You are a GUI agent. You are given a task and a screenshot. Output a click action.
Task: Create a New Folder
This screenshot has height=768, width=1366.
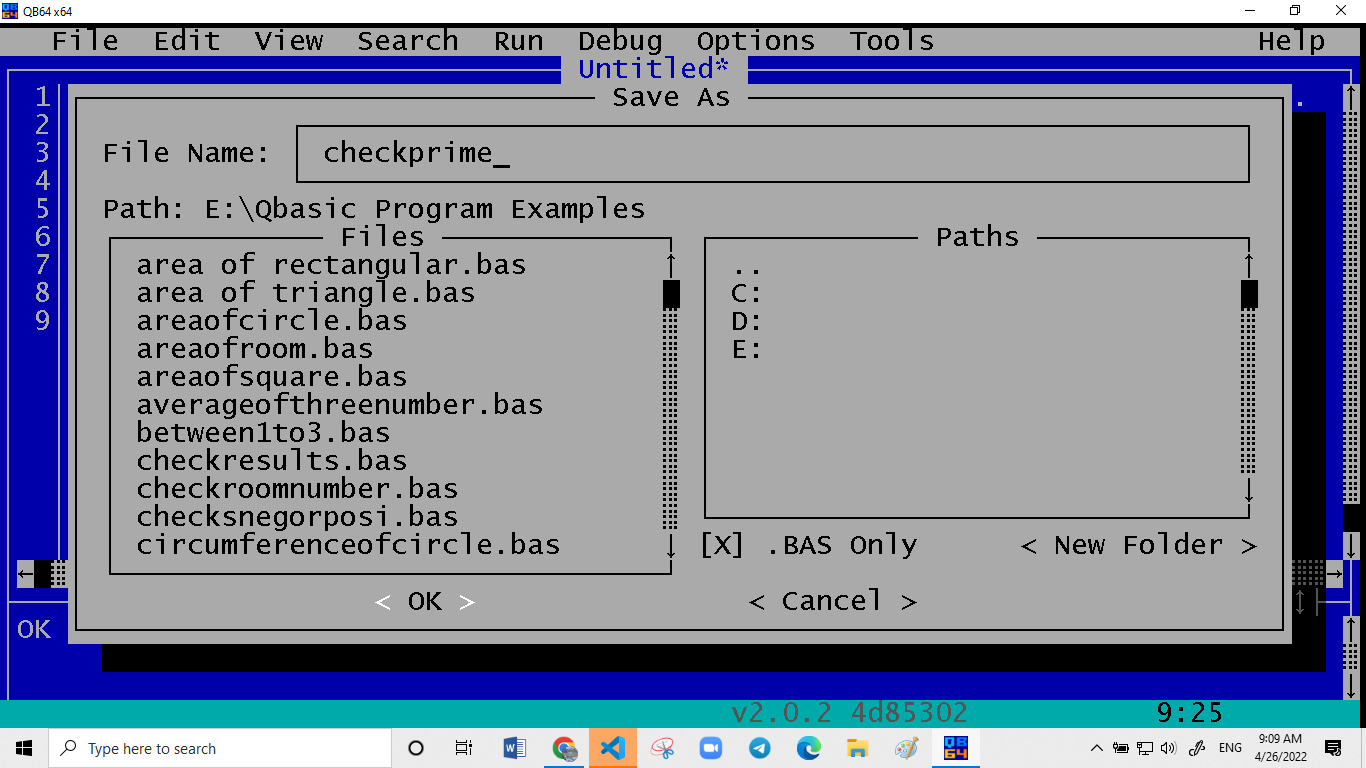[1139, 545]
